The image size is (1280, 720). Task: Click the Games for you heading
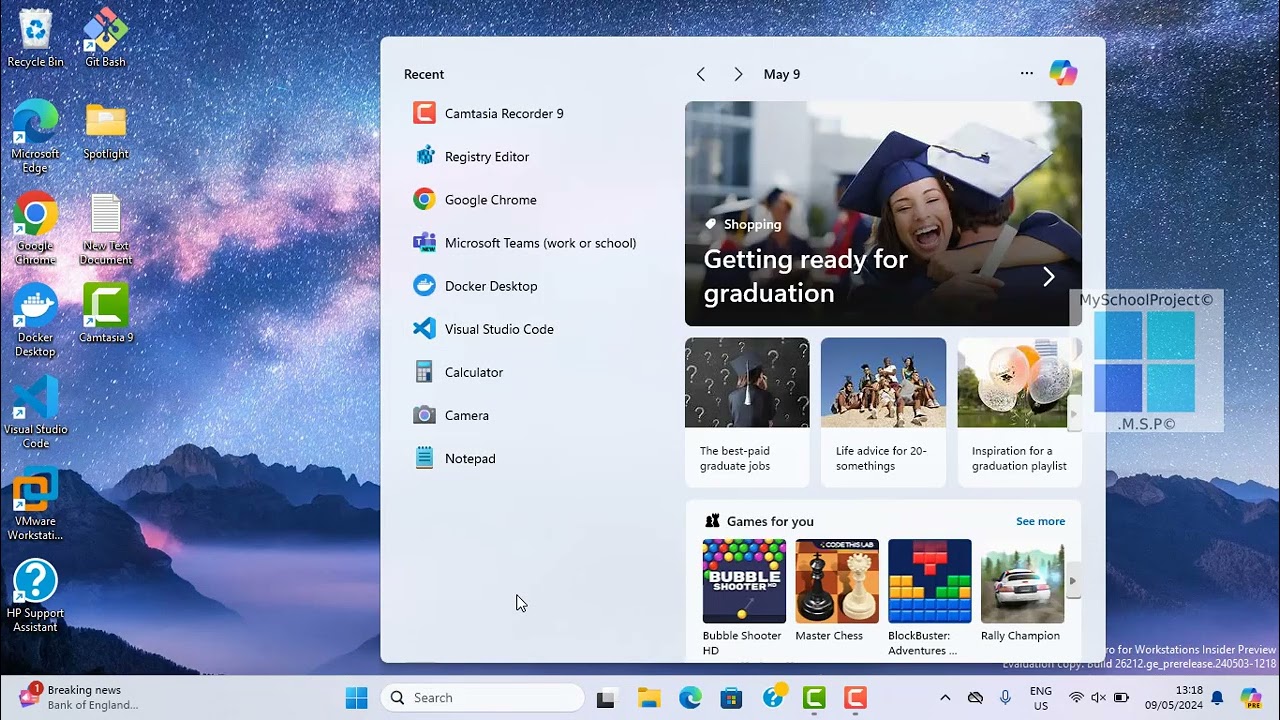pos(770,521)
